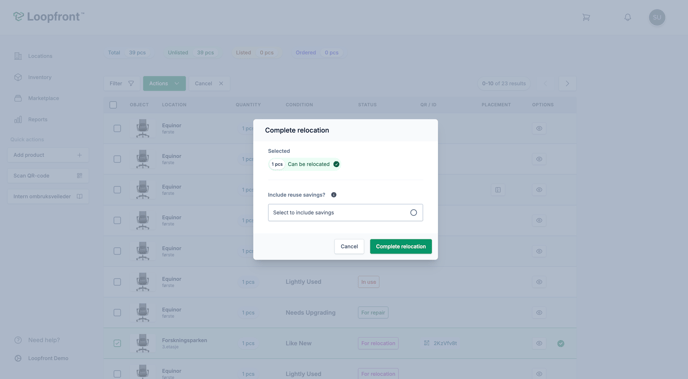Click the Needs Upgrading condition text

click(x=311, y=313)
